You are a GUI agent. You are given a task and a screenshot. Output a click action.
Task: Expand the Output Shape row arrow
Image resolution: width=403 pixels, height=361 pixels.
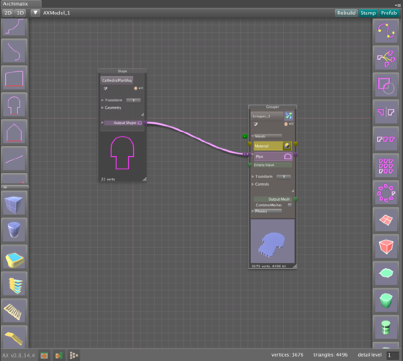coord(102,123)
